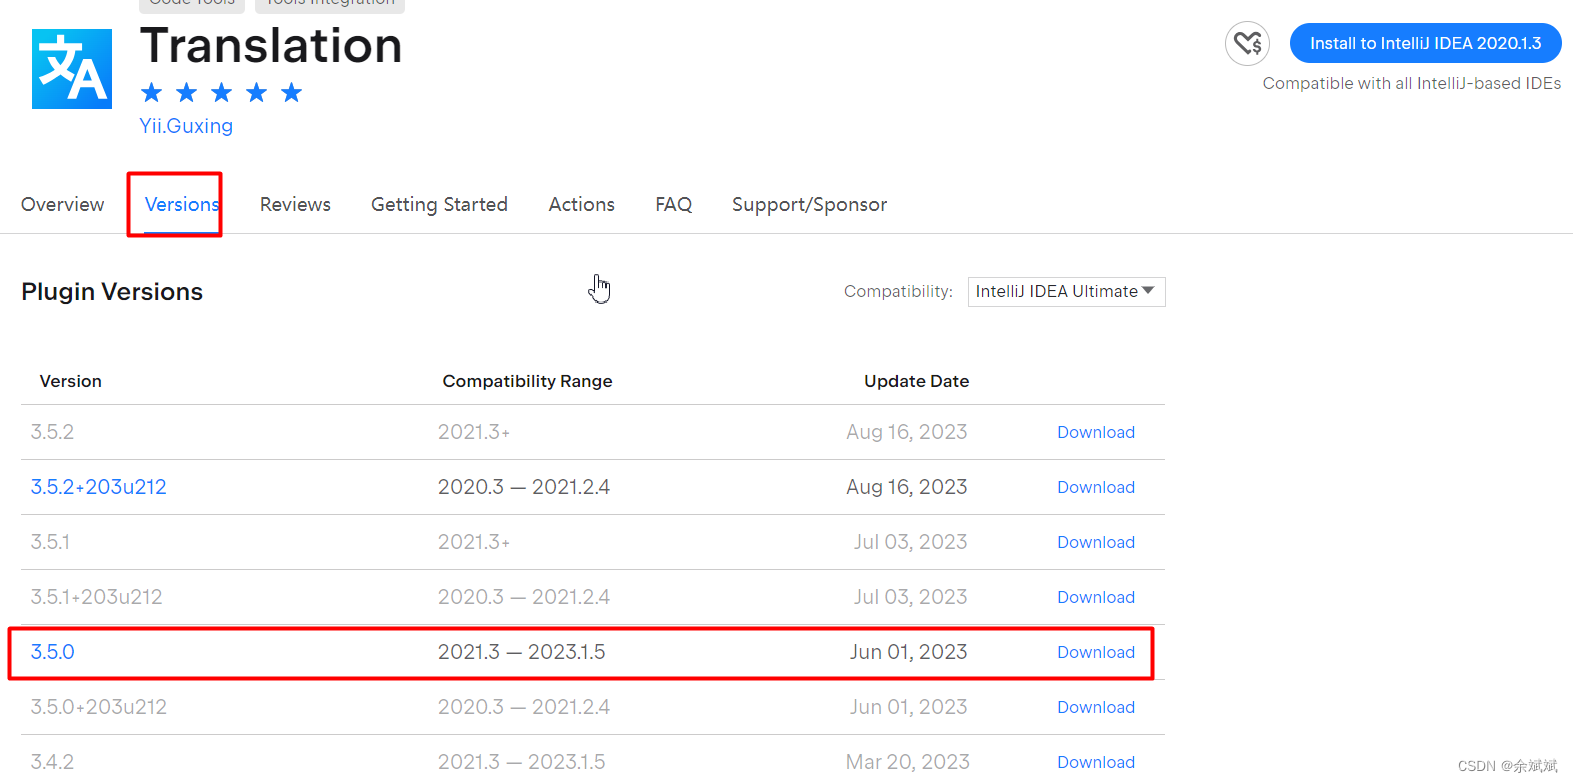Screen dimensions: 1573x783
Task: Click the Translation plugin logo icon
Action: pos(72,69)
